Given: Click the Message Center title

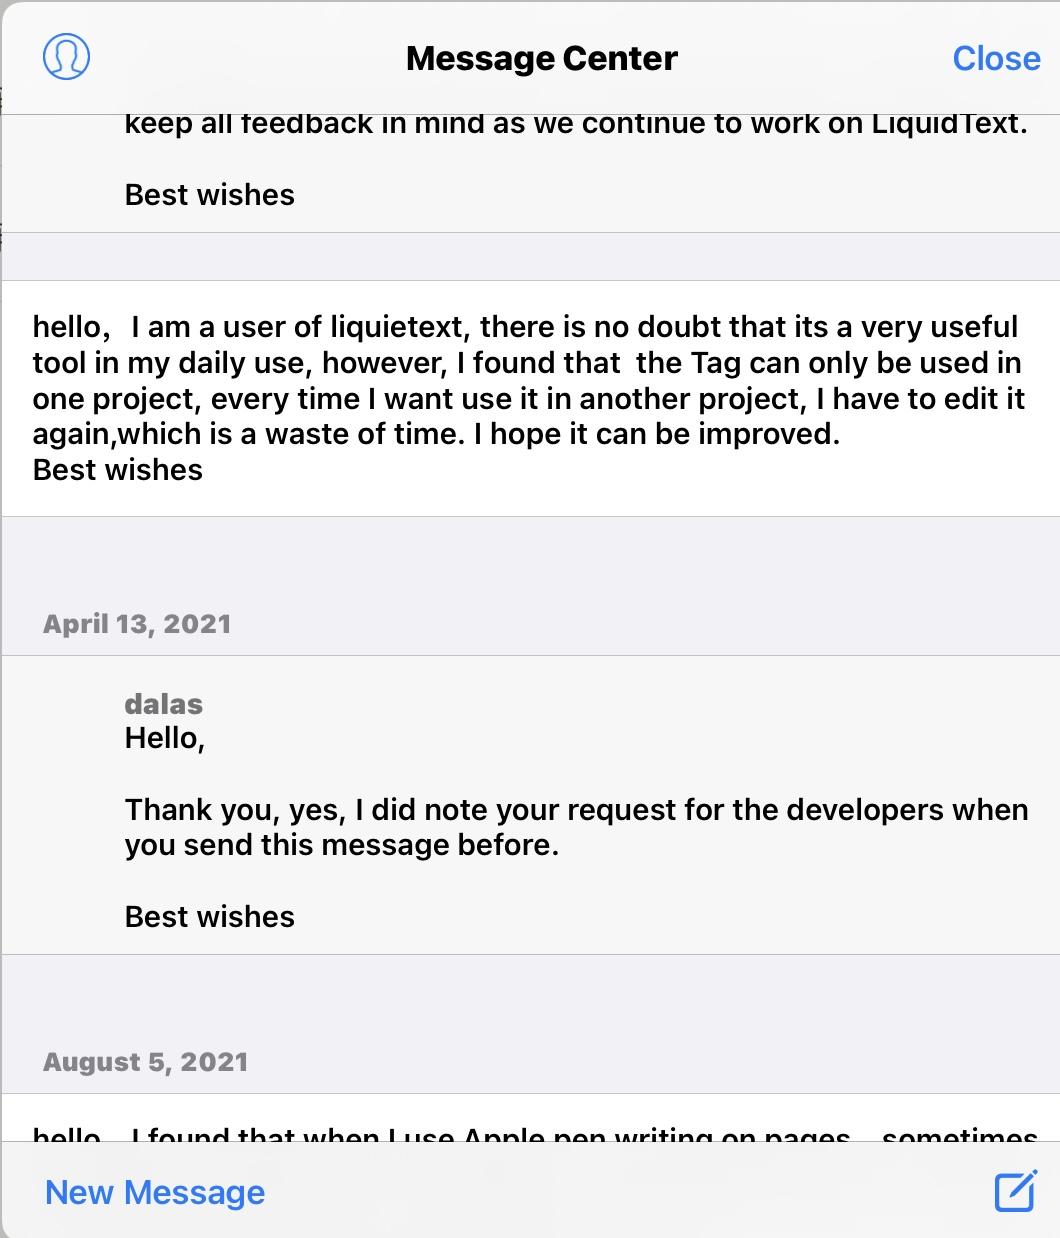Looking at the screenshot, I should pos(541,59).
